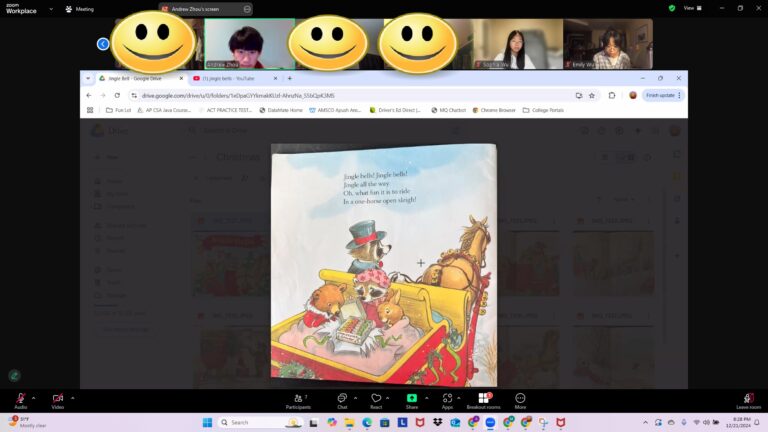
Task: Open ACT PRACTICE TEST bookmark
Action: (225, 110)
